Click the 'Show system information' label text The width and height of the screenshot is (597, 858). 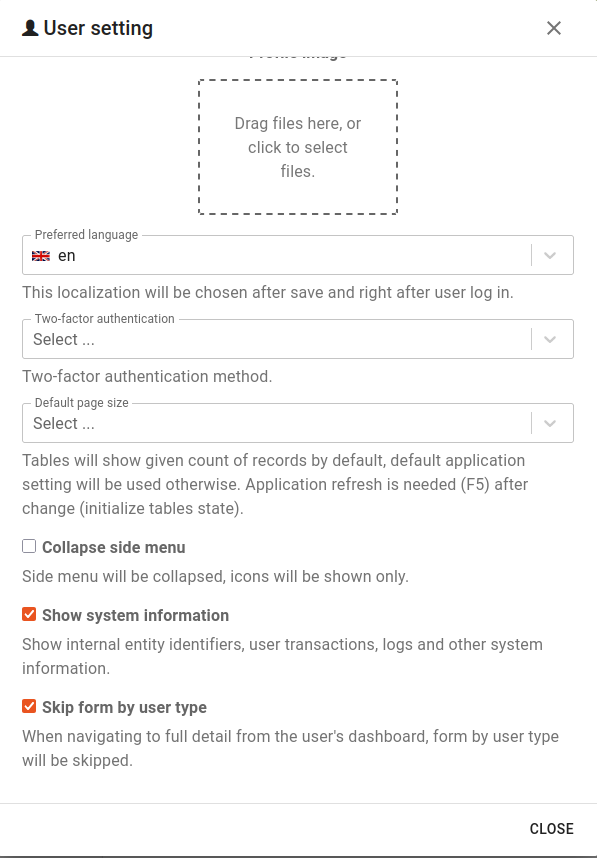pyautogui.click(x=135, y=615)
